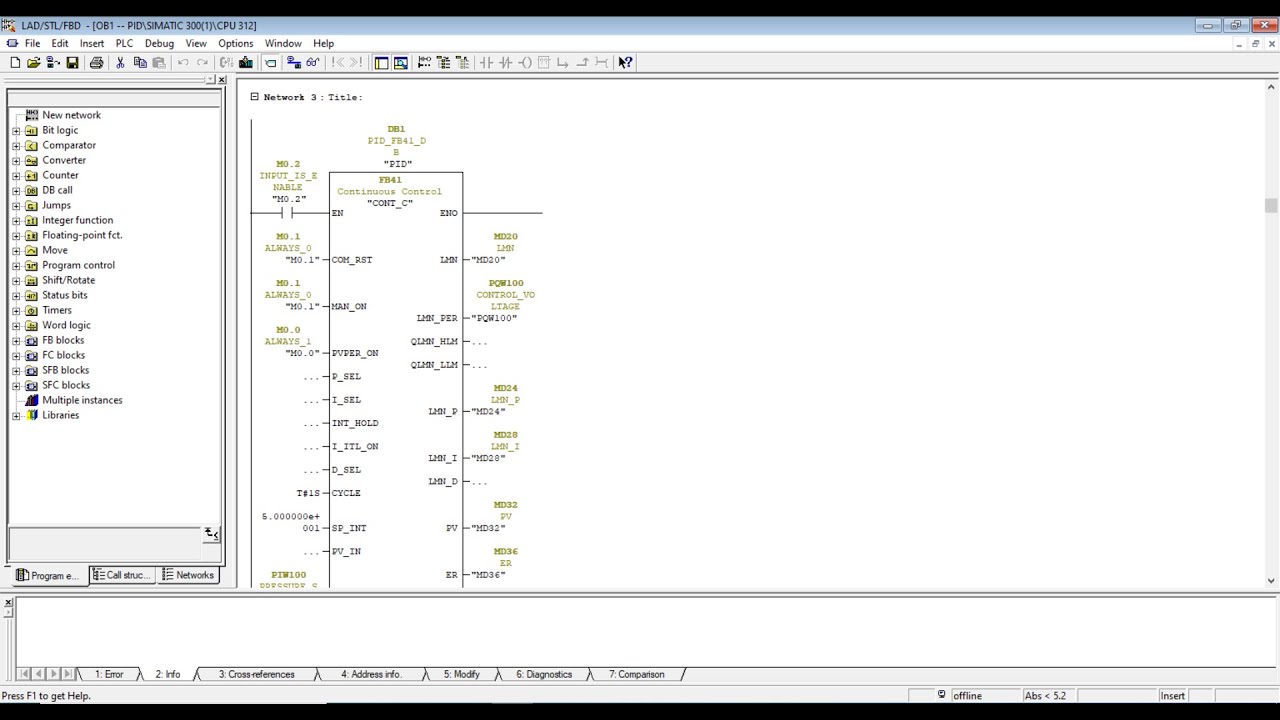The width and height of the screenshot is (1280, 720).
Task: Open a file with the Open folder icon
Action: [x=33, y=62]
